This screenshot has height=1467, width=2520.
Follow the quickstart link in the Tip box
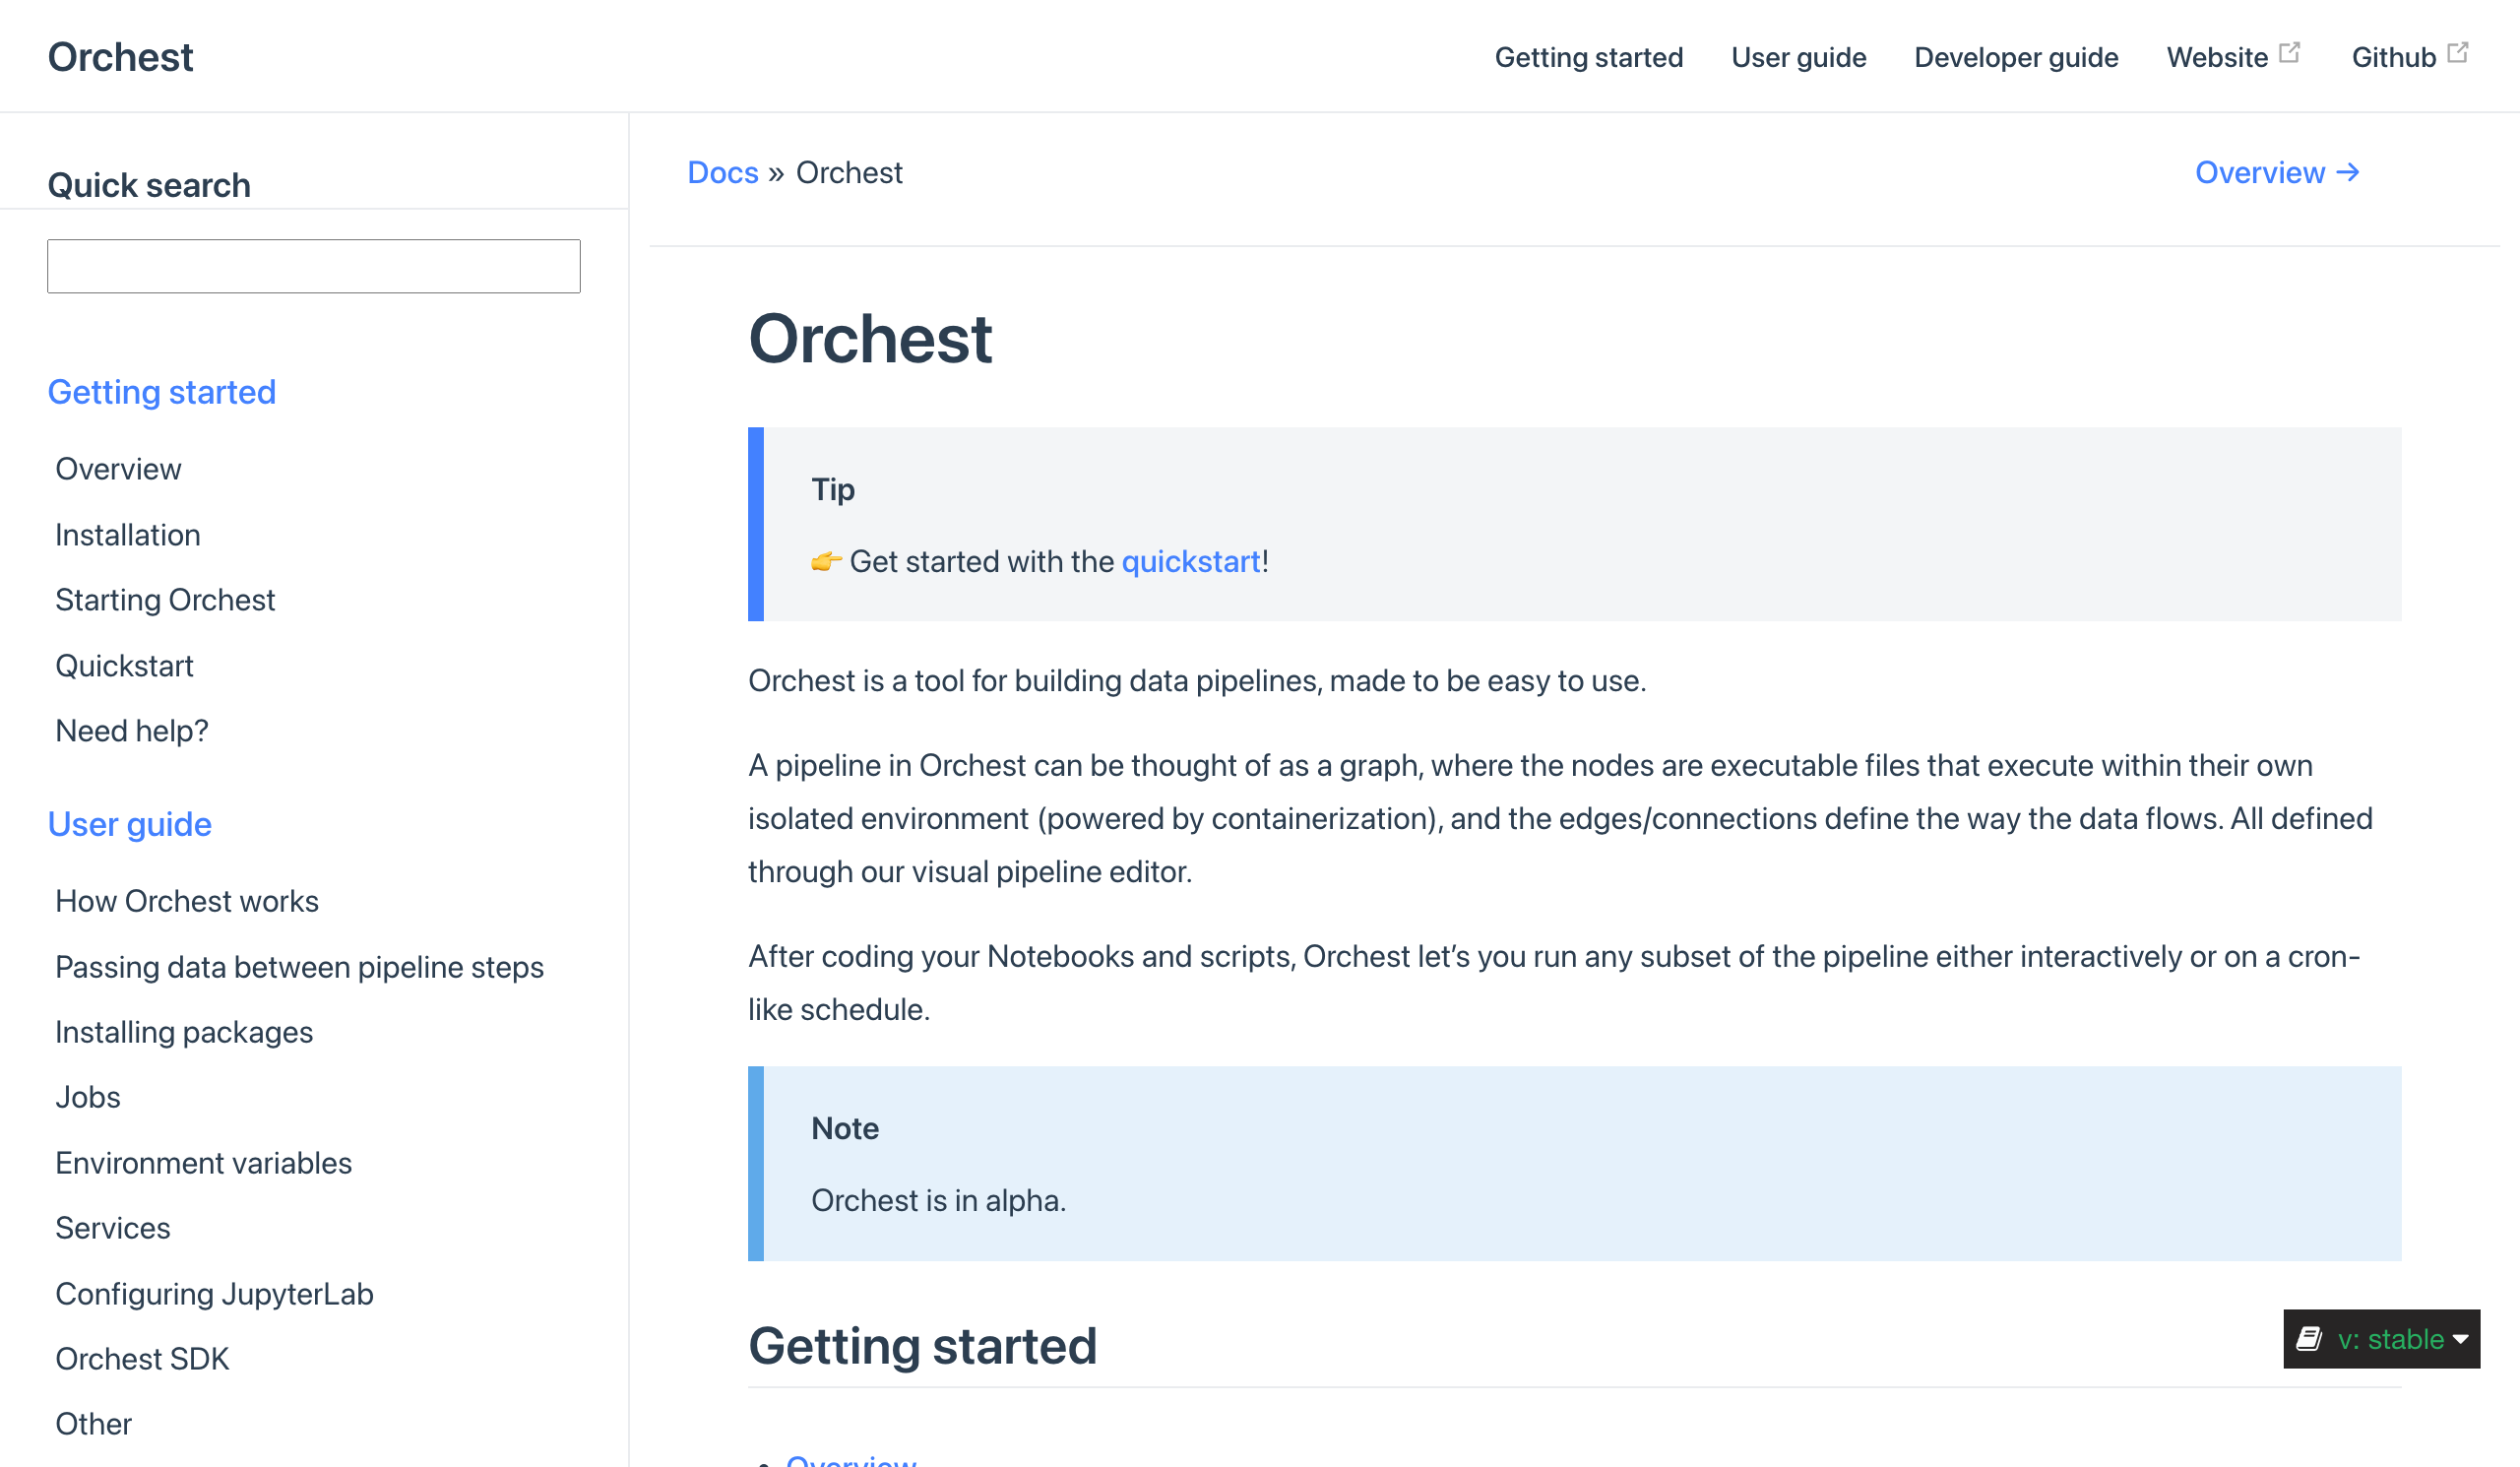1190,562
